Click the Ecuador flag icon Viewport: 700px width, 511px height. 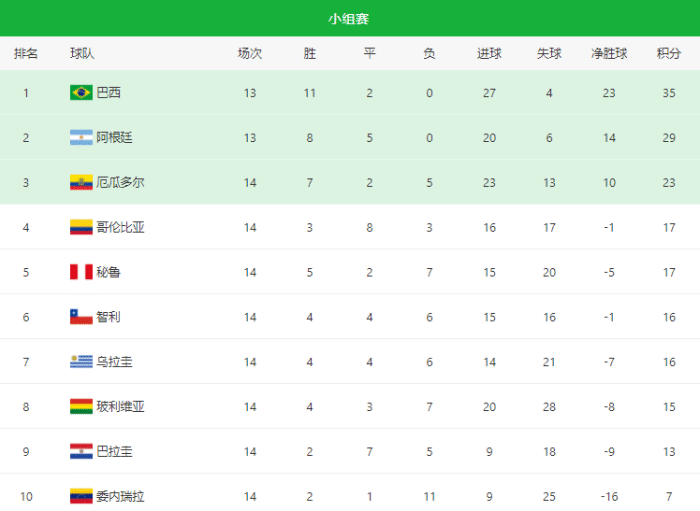(81, 183)
